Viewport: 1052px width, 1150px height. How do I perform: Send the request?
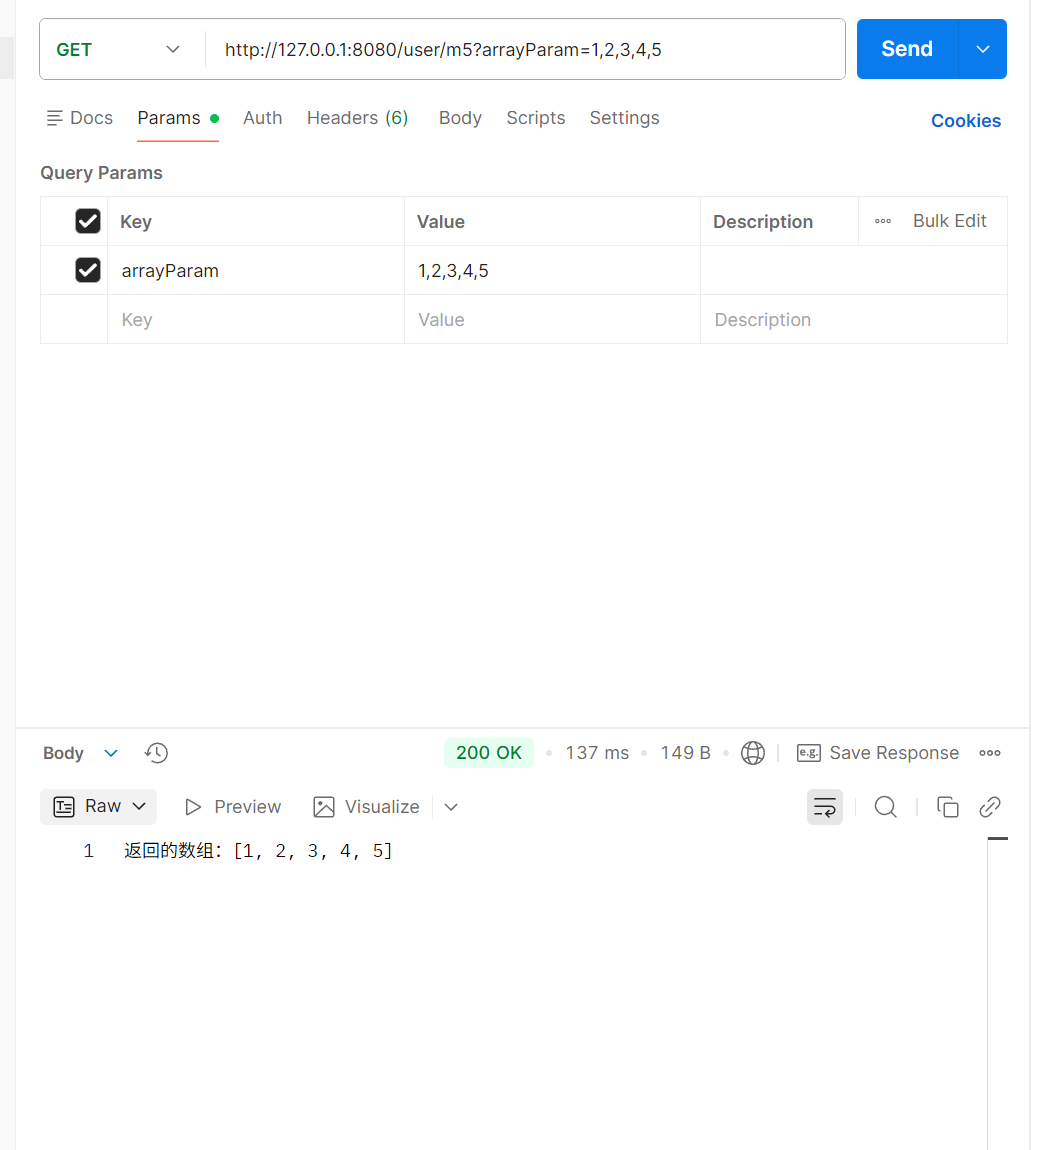tap(907, 49)
